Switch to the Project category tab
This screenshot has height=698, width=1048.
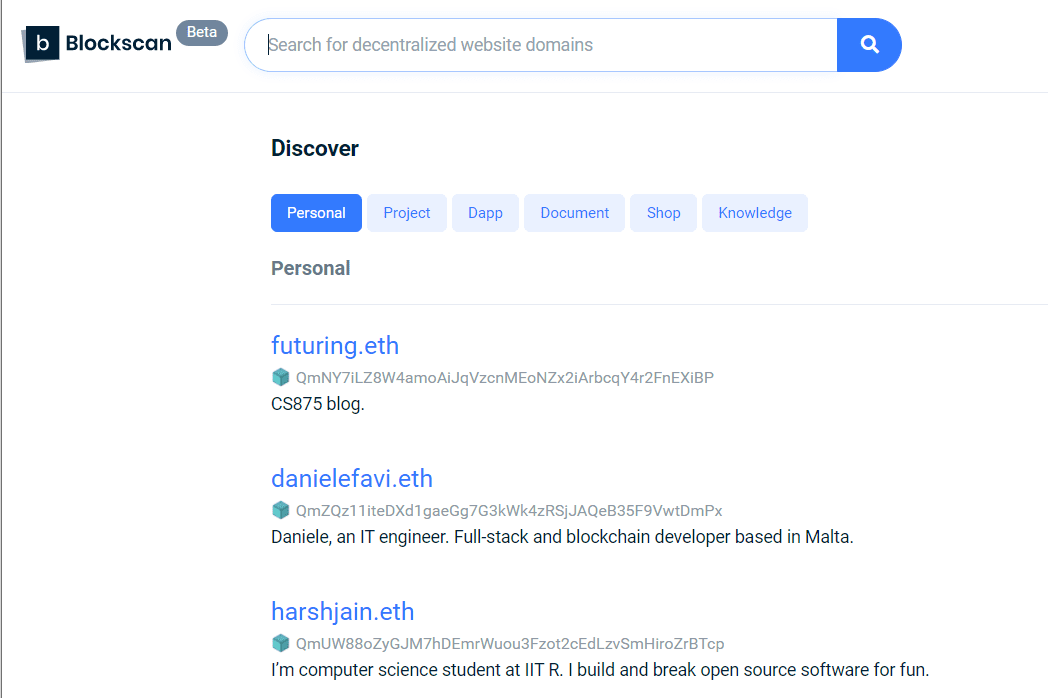pos(406,213)
